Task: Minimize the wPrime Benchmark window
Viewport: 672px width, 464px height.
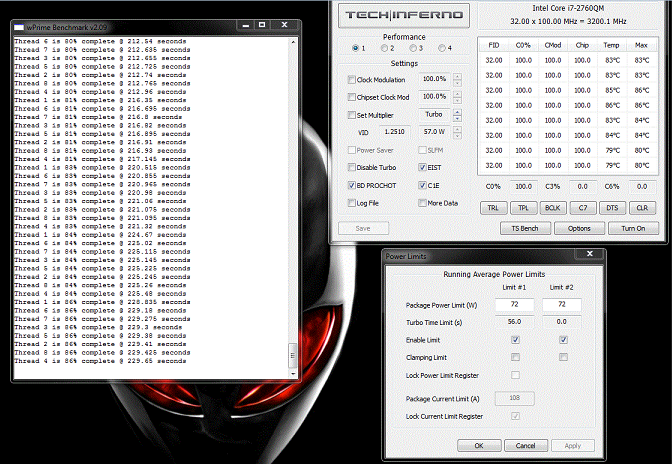Action: (246, 25)
